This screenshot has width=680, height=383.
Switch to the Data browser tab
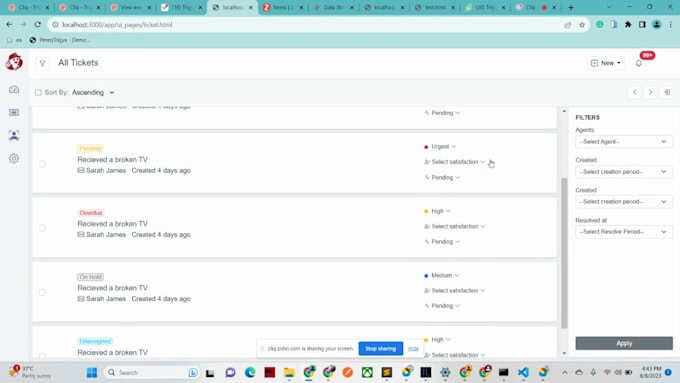pos(334,7)
